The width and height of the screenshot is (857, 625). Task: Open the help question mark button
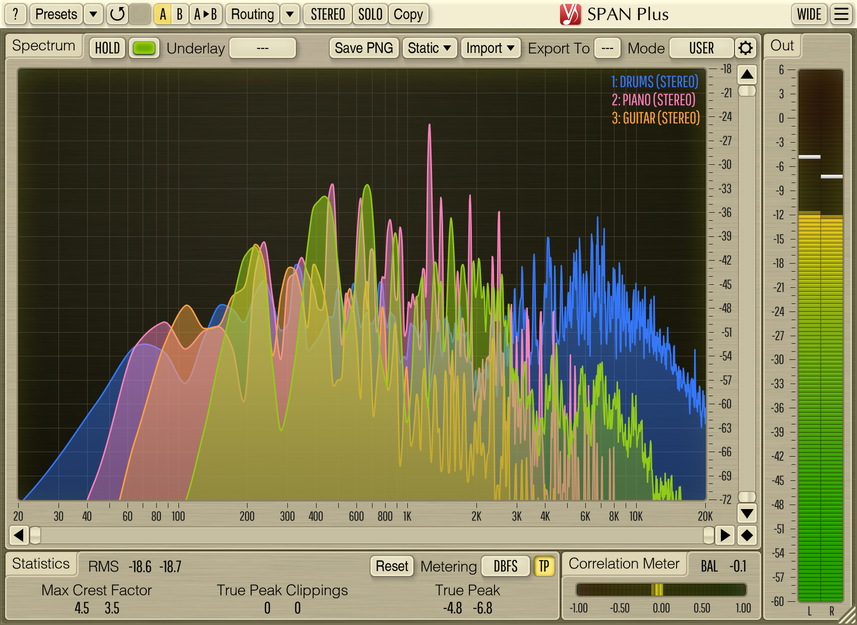tap(15, 14)
